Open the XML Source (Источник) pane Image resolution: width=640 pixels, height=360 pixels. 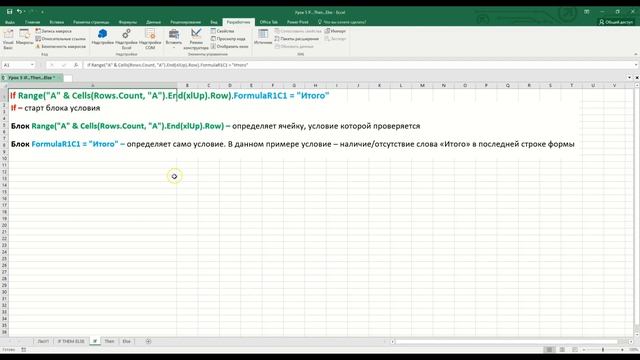(x=263, y=37)
